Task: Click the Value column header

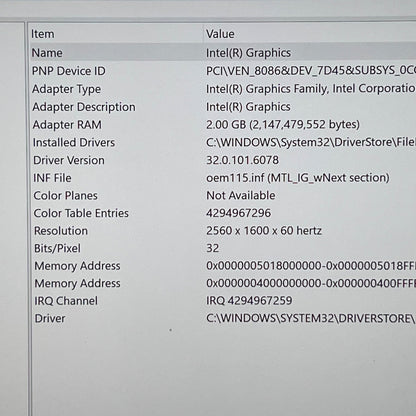Action: pos(220,34)
